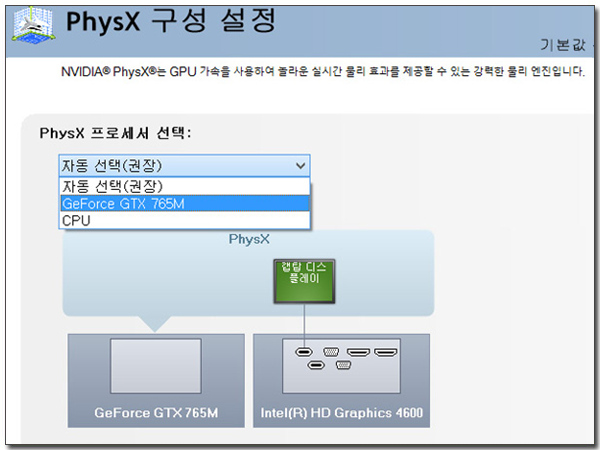600x450 pixels.
Task: Choose CPU option in PhysX processor list
Action: click(185, 220)
